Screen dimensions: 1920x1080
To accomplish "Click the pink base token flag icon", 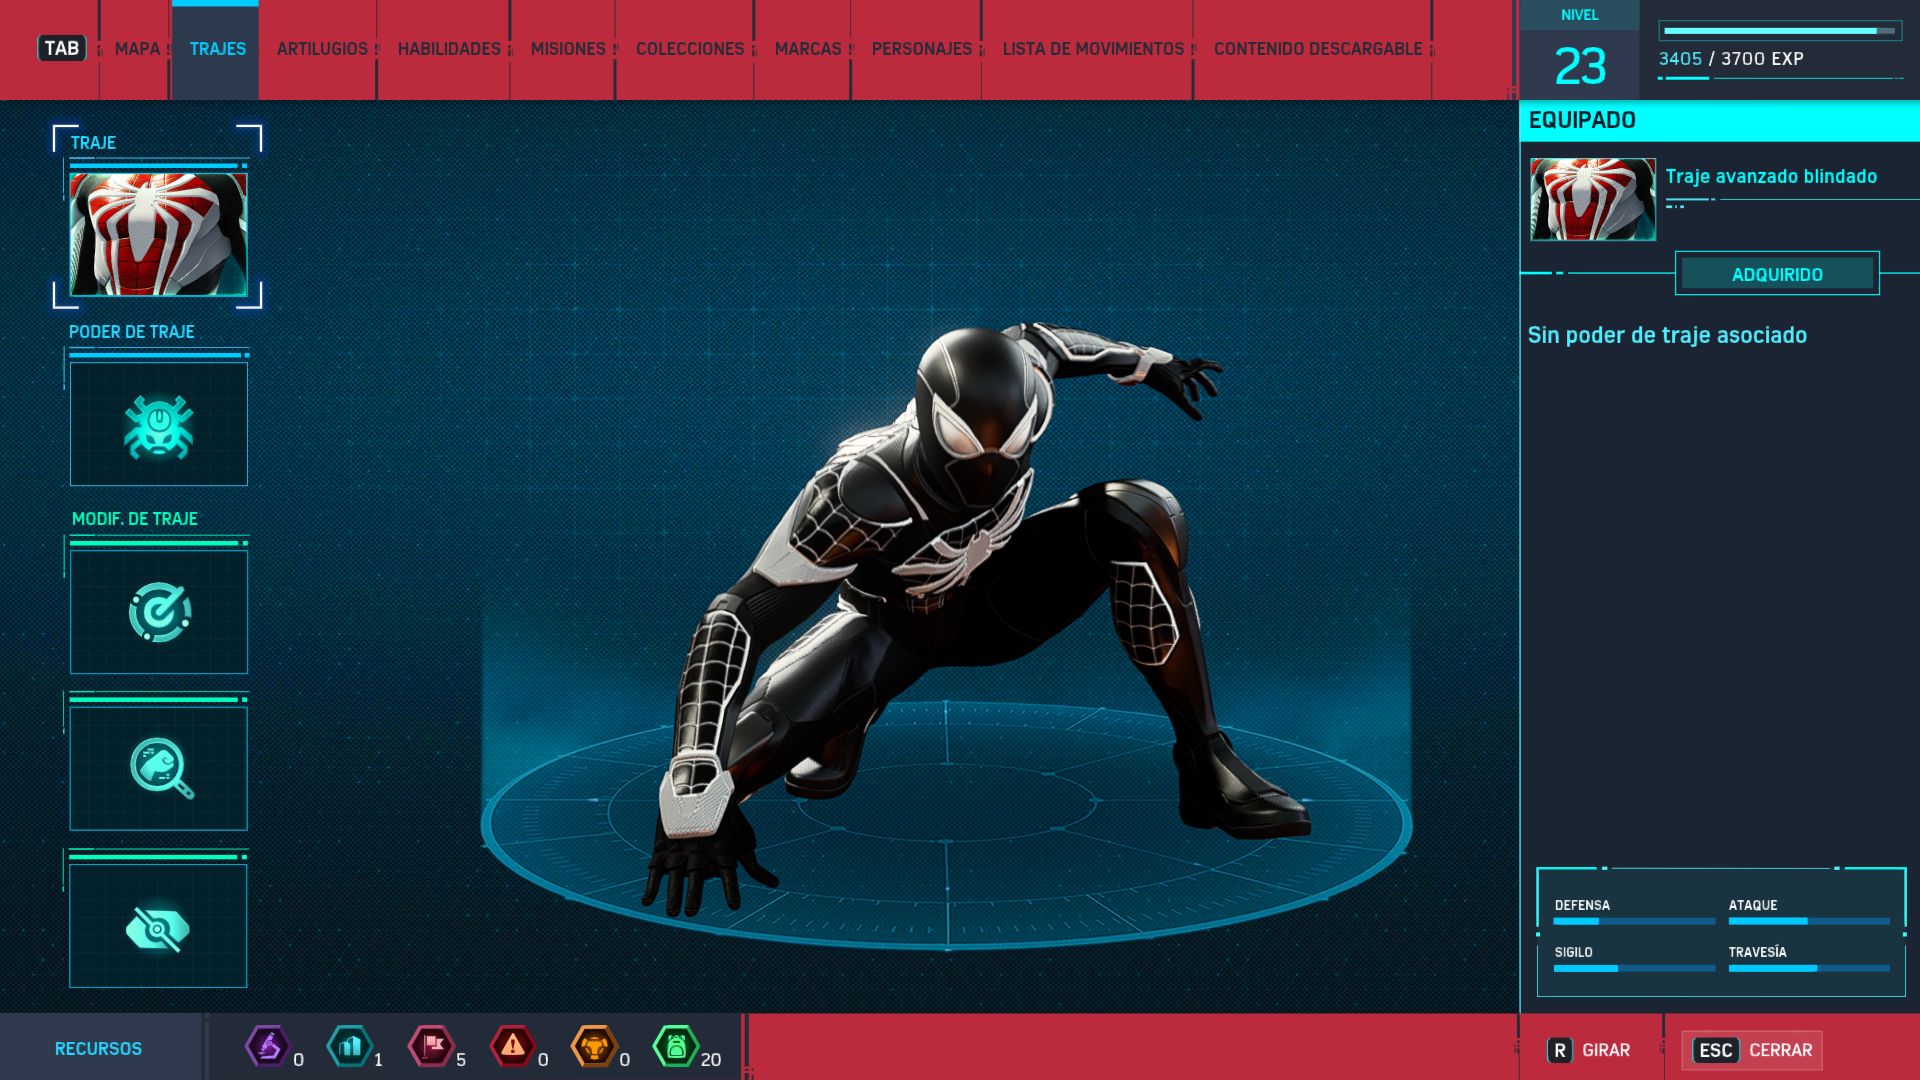I will [432, 1047].
